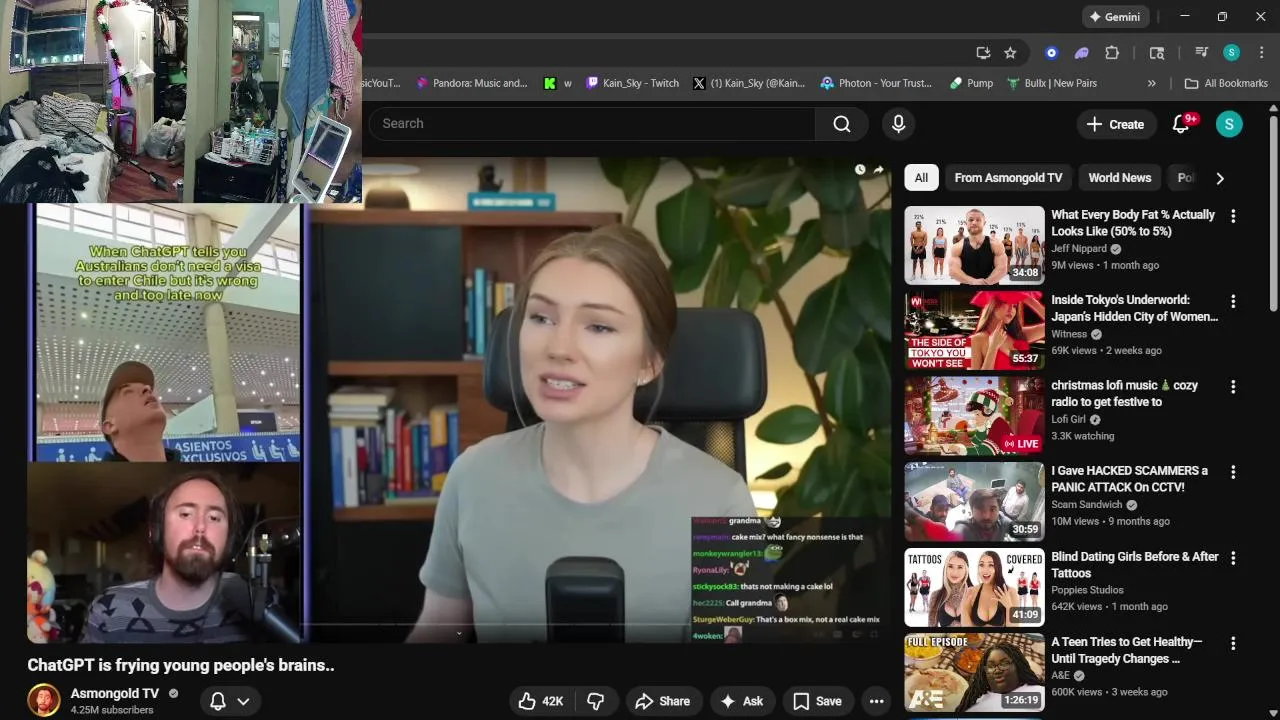Open title I Gave HACKED SCAMMERS a PANIC ATTACK

point(1129,479)
